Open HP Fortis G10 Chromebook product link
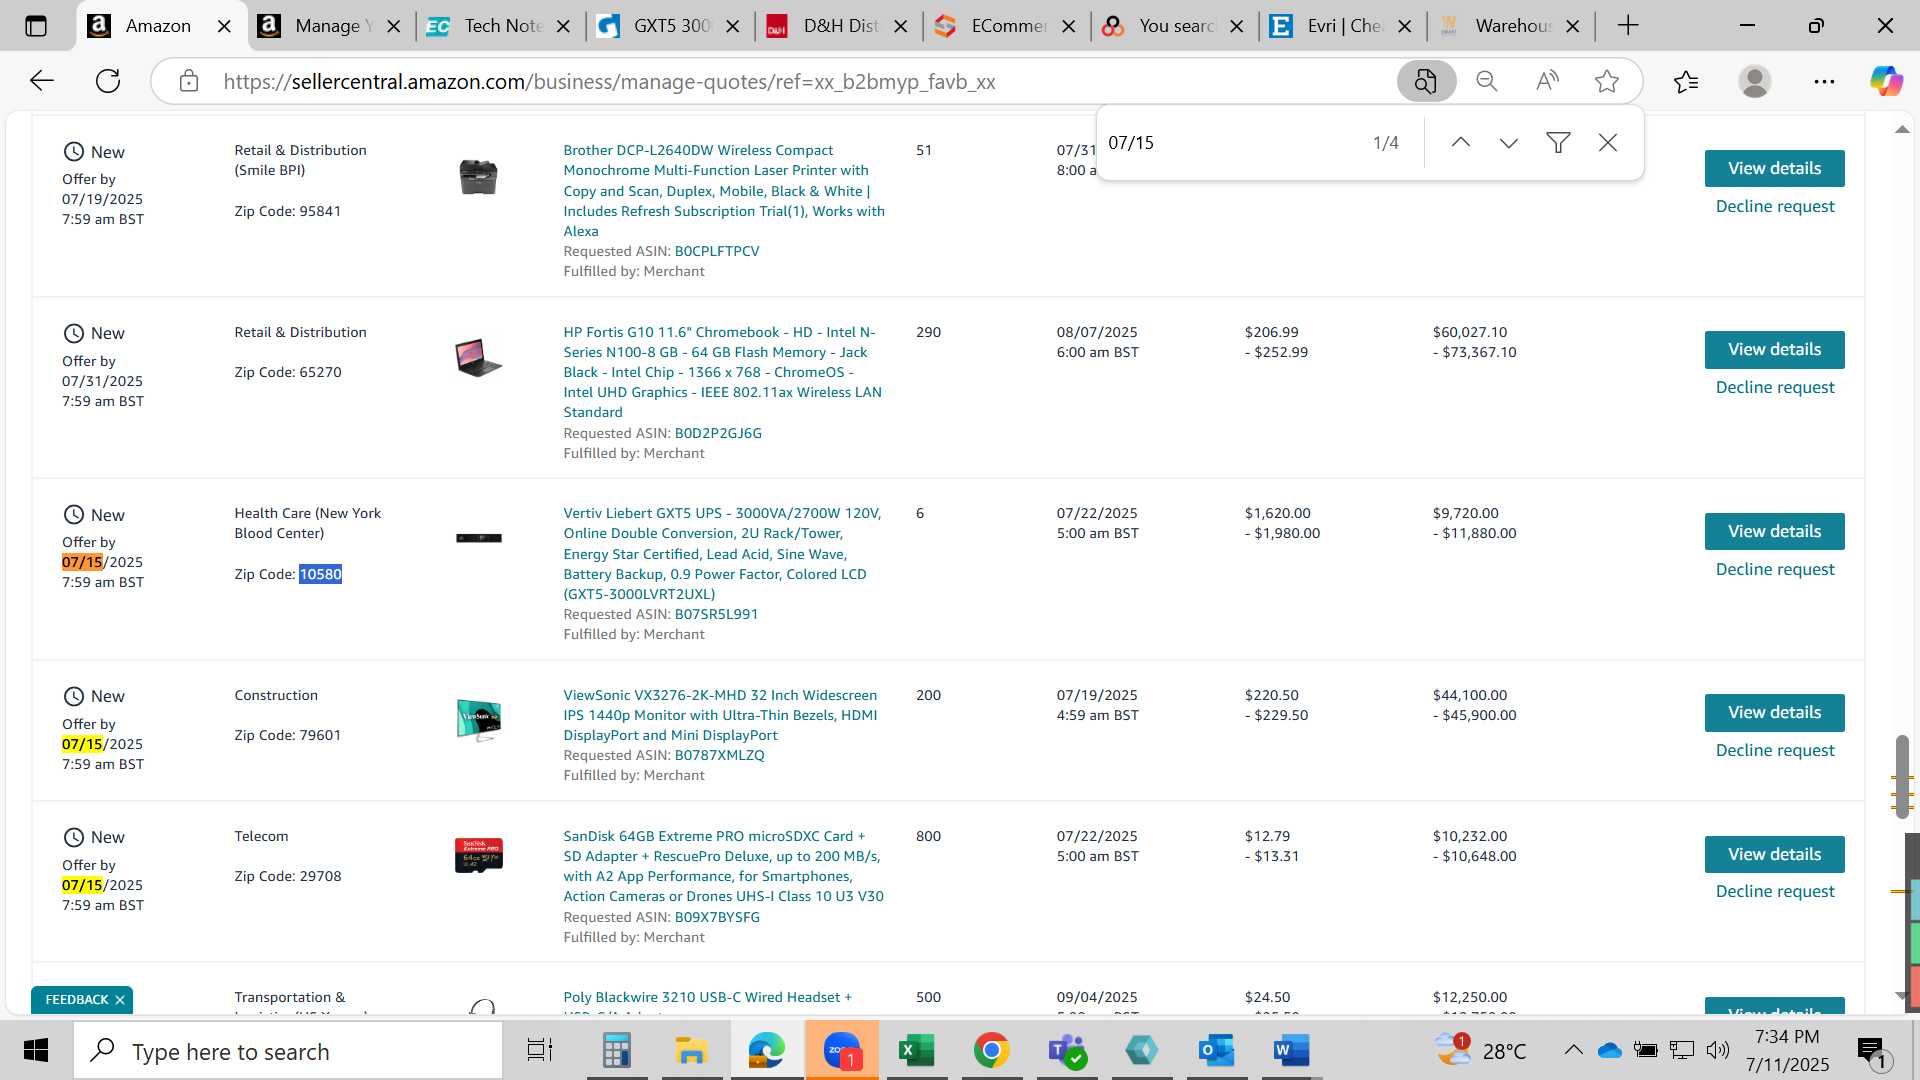 click(722, 372)
